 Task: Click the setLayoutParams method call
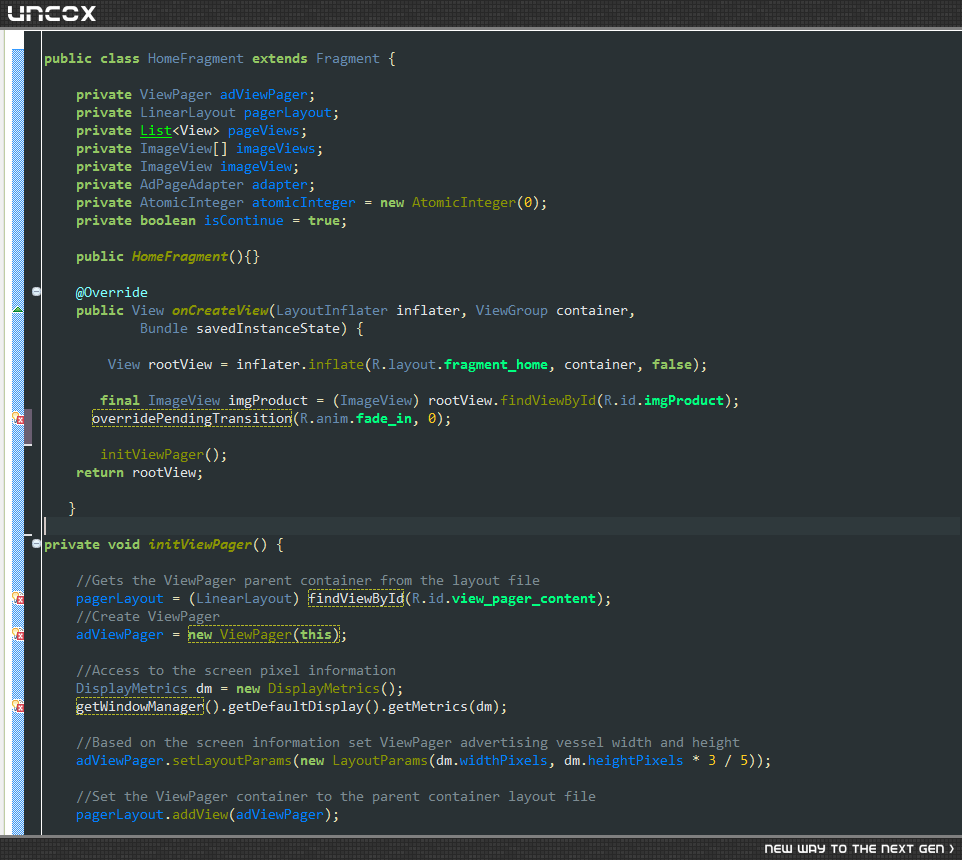pos(232,761)
